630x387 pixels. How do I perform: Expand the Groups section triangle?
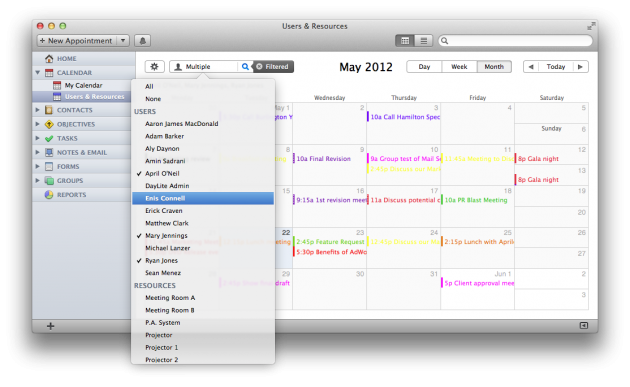click(38, 180)
